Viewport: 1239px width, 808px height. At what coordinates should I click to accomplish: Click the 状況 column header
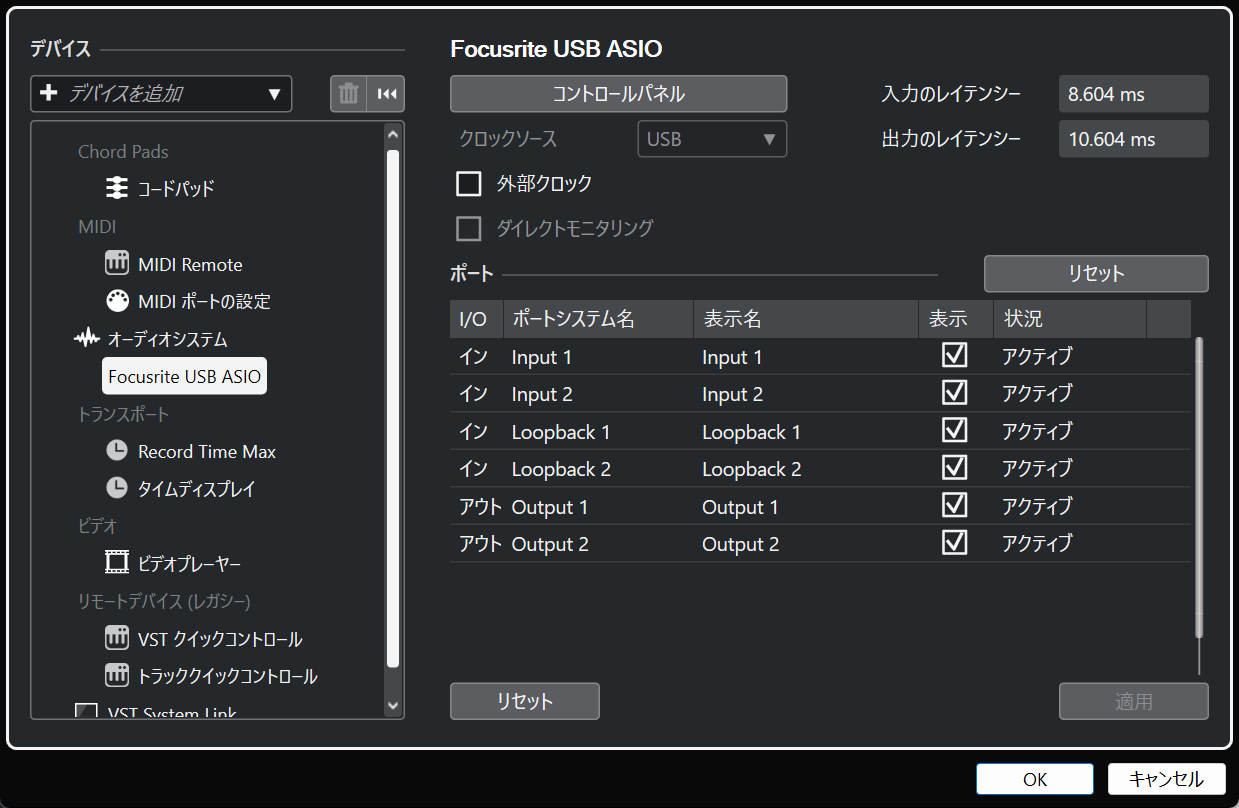pyautogui.click(x=1070, y=319)
